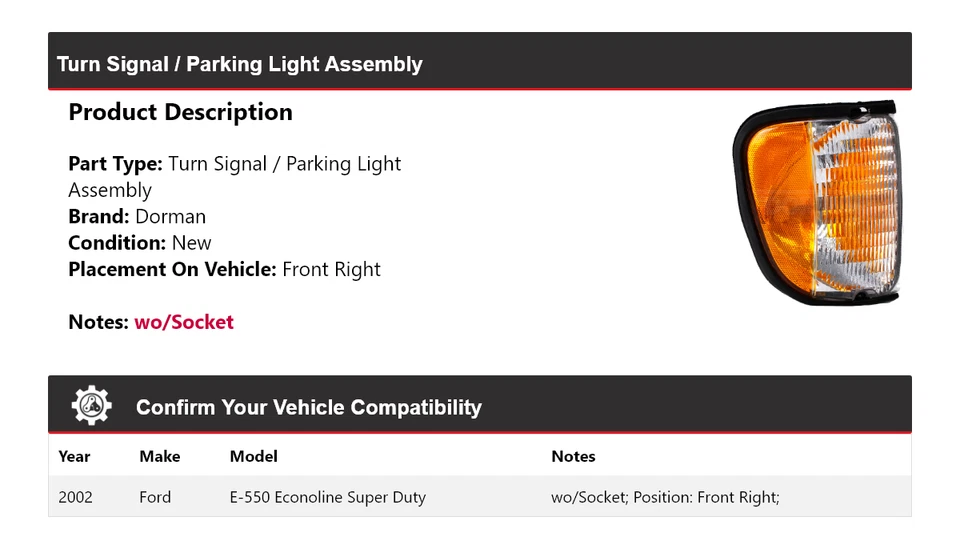Click the Notes label in description
The height and width of the screenshot is (549, 960).
[99, 322]
